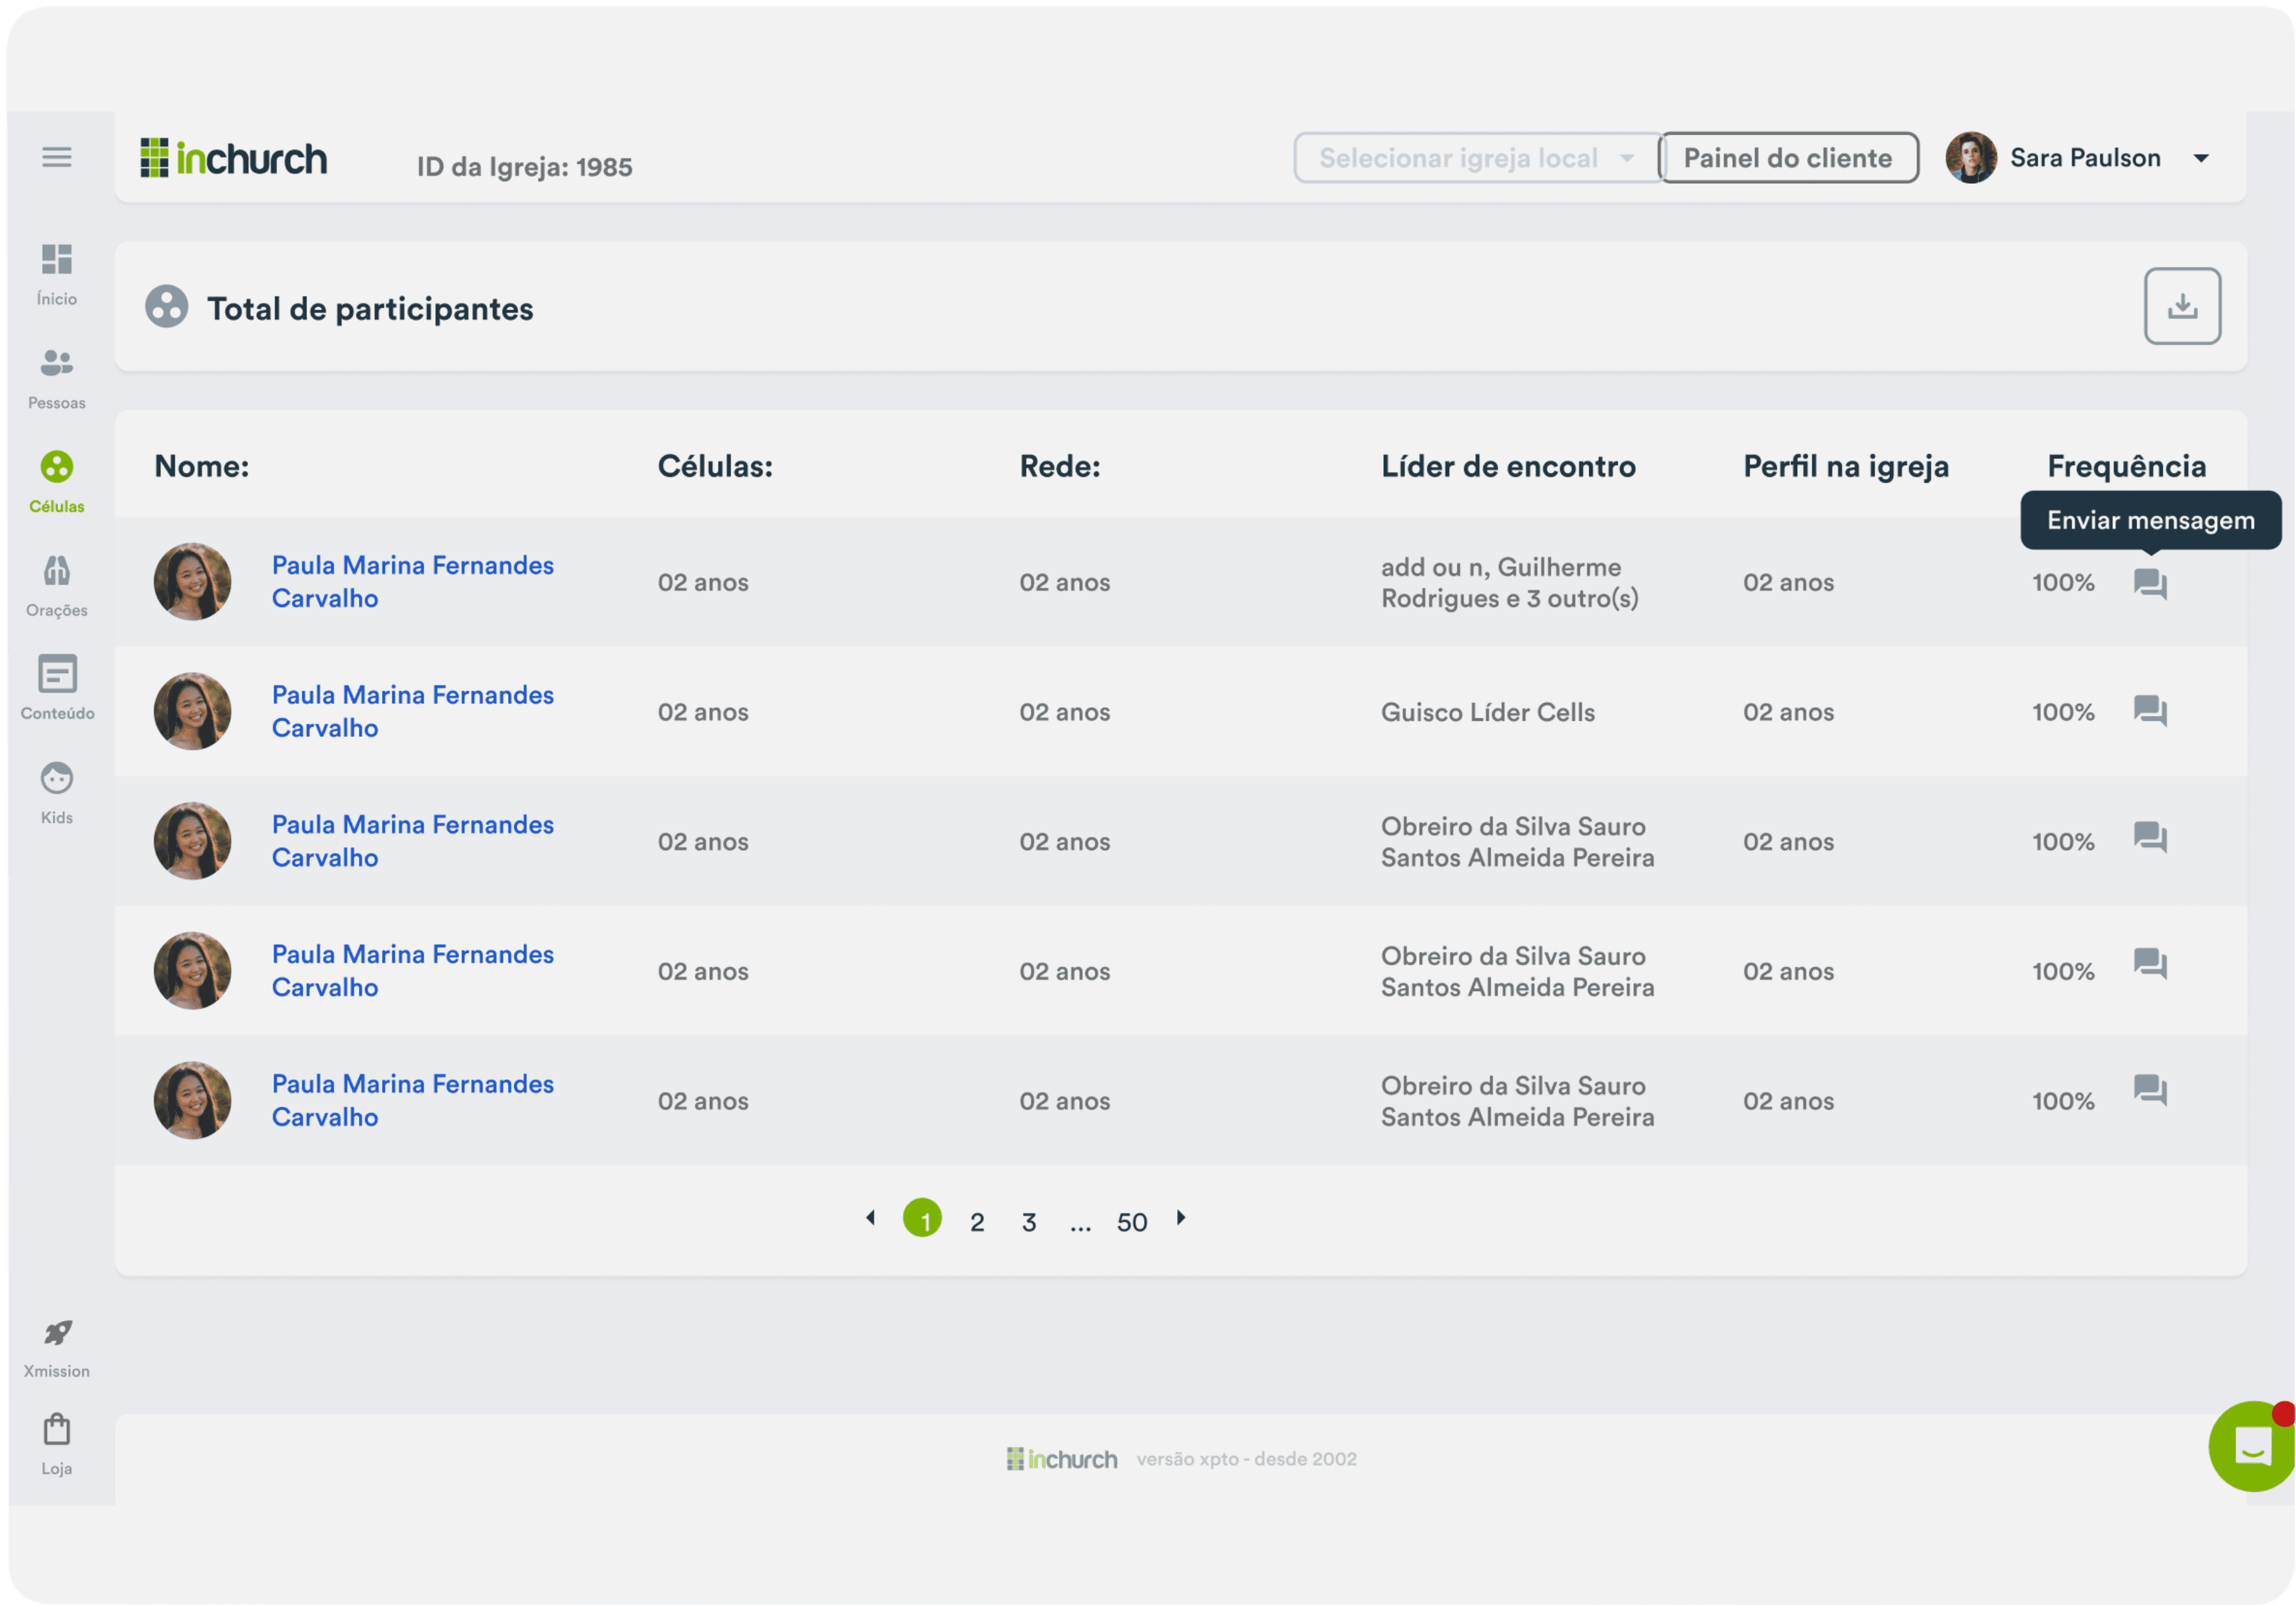Screen dimensions: 2296x1605
Task: Click the download participants list icon
Action: click(x=2181, y=306)
